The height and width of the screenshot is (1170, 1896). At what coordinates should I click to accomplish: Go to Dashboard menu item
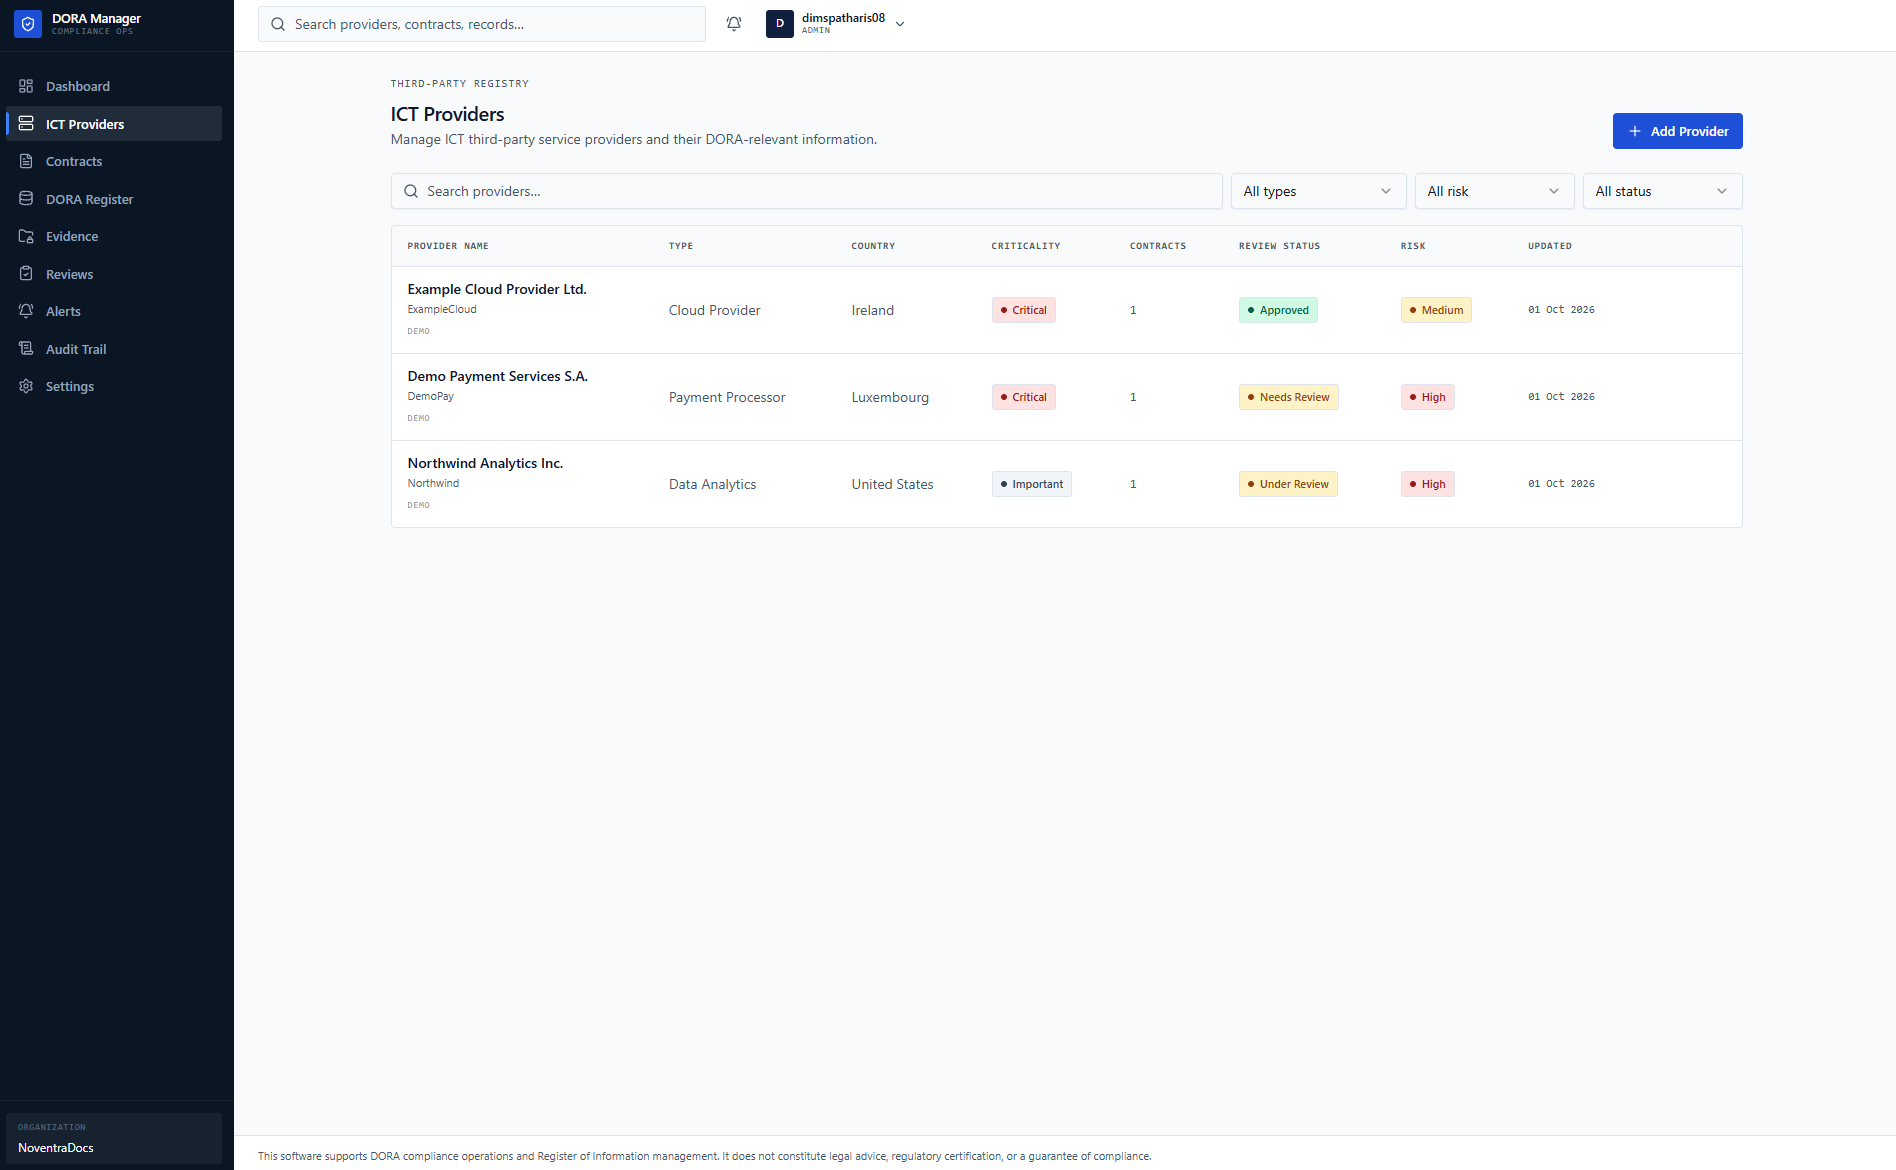pos(114,86)
